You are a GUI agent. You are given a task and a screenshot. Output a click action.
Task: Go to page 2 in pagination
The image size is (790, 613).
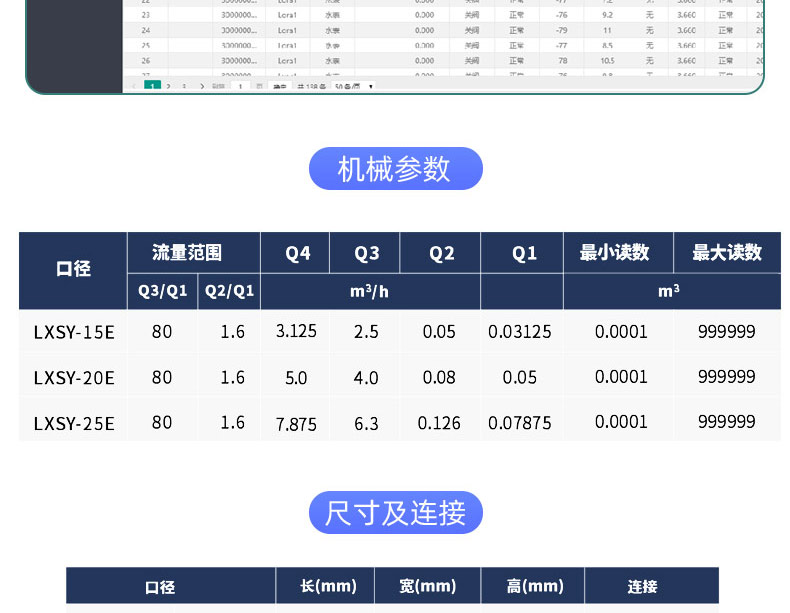coord(168,87)
